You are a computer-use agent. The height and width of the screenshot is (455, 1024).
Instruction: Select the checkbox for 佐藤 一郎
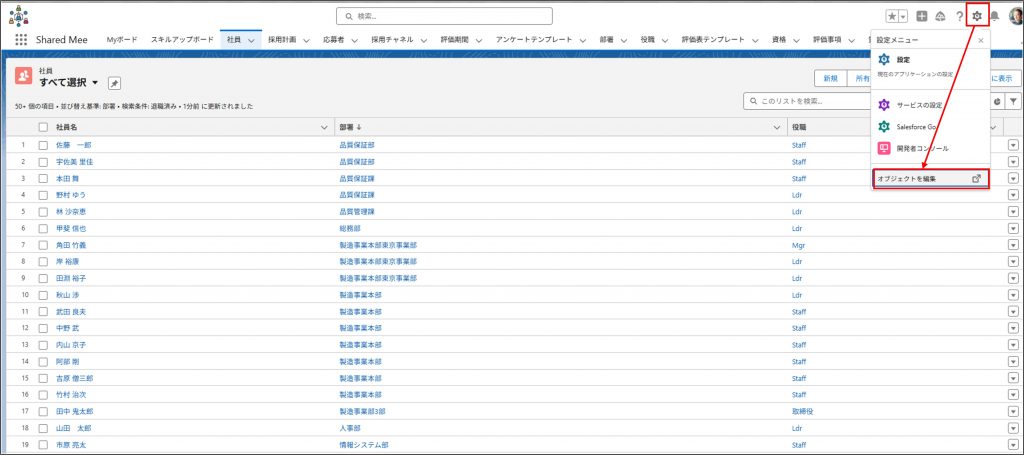43,145
